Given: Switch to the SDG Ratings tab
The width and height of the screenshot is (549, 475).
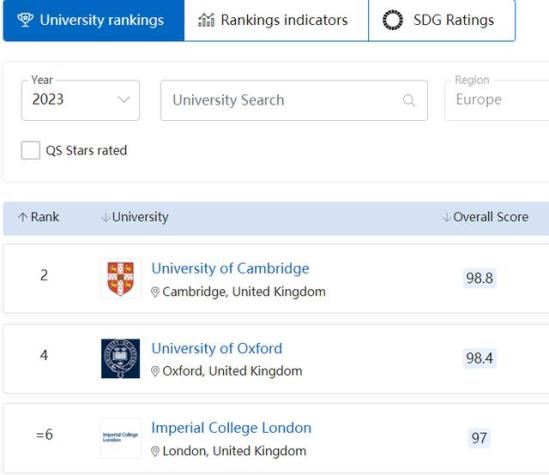Looking at the screenshot, I should pos(442,20).
